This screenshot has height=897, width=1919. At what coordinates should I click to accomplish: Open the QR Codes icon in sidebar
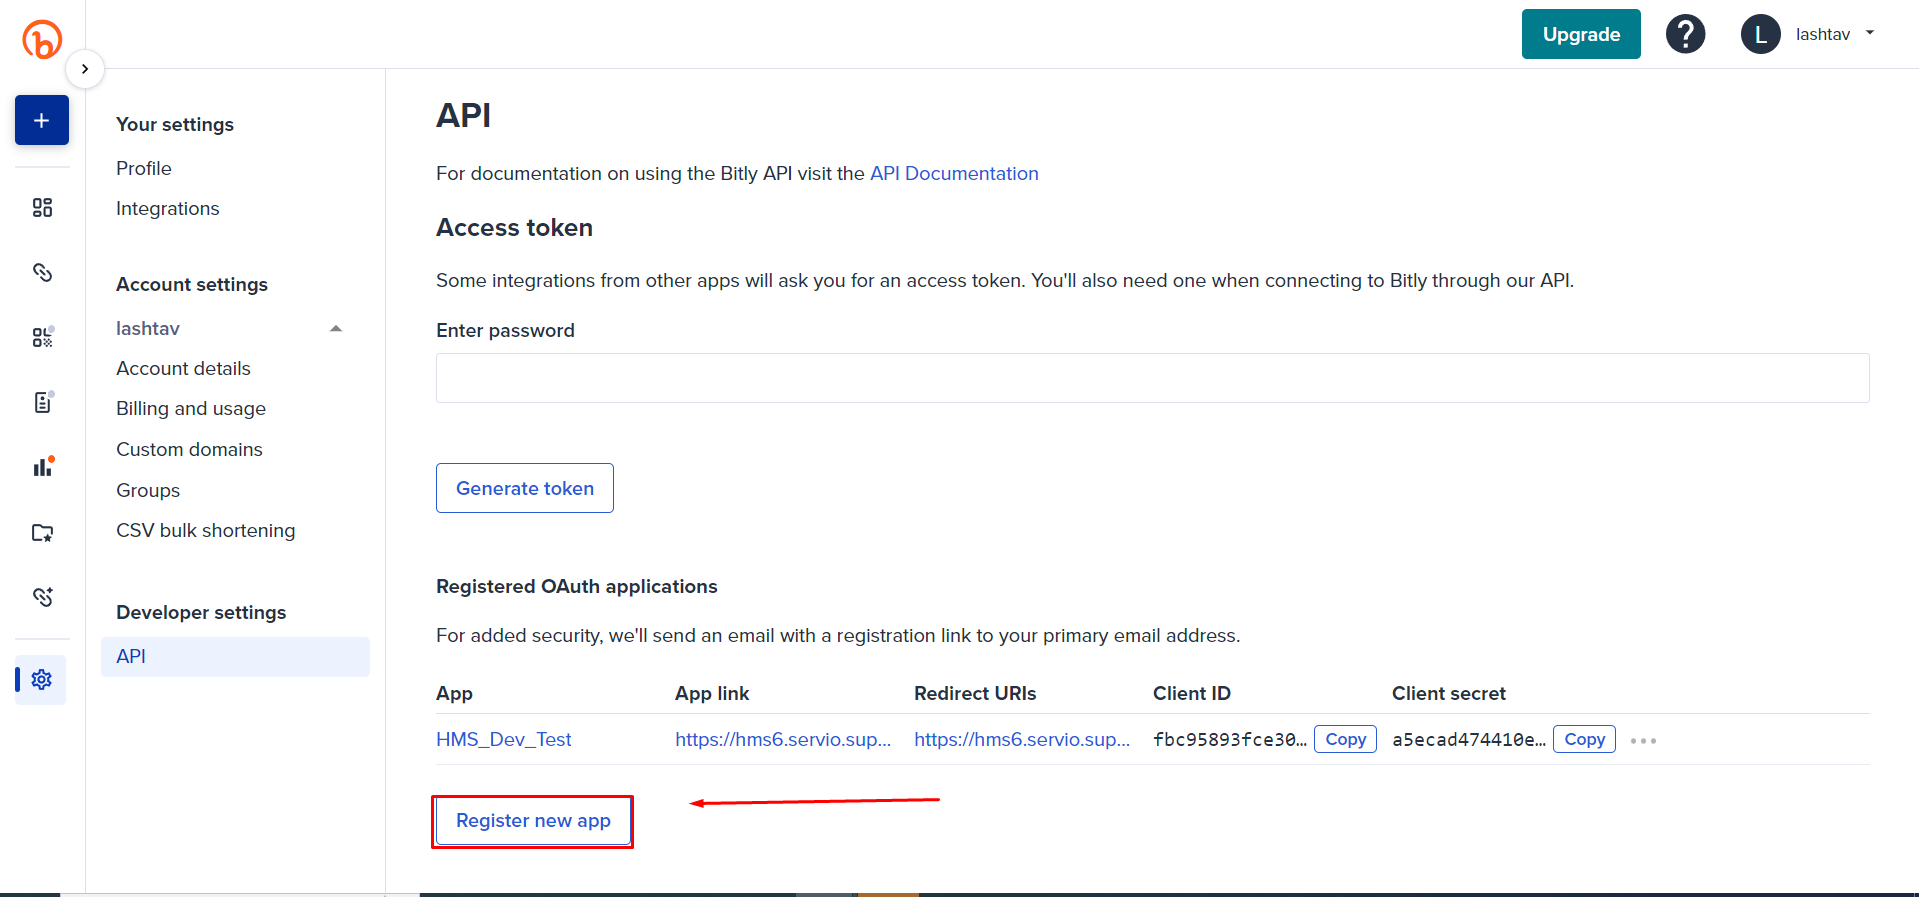tap(42, 337)
